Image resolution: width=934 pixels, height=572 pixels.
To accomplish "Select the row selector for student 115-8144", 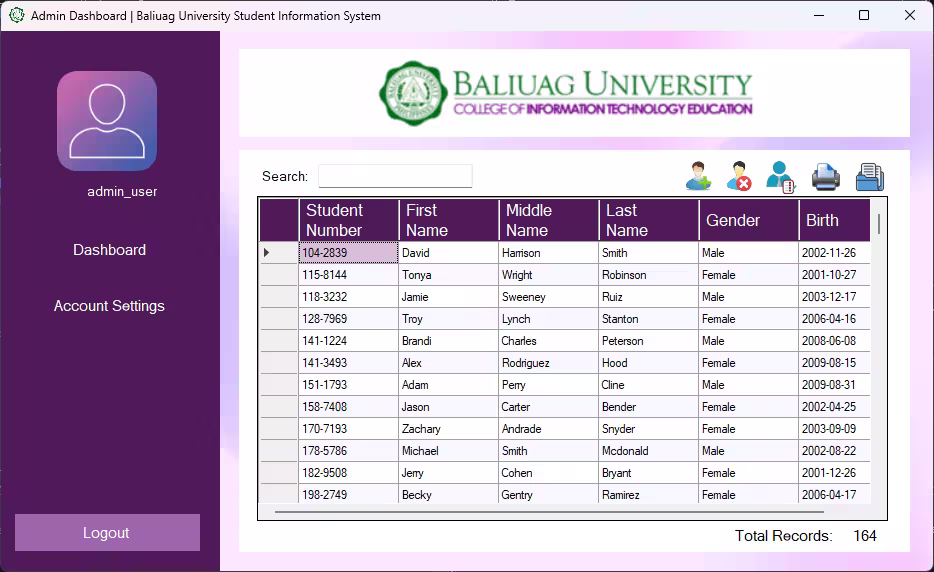I will [x=279, y=275].
